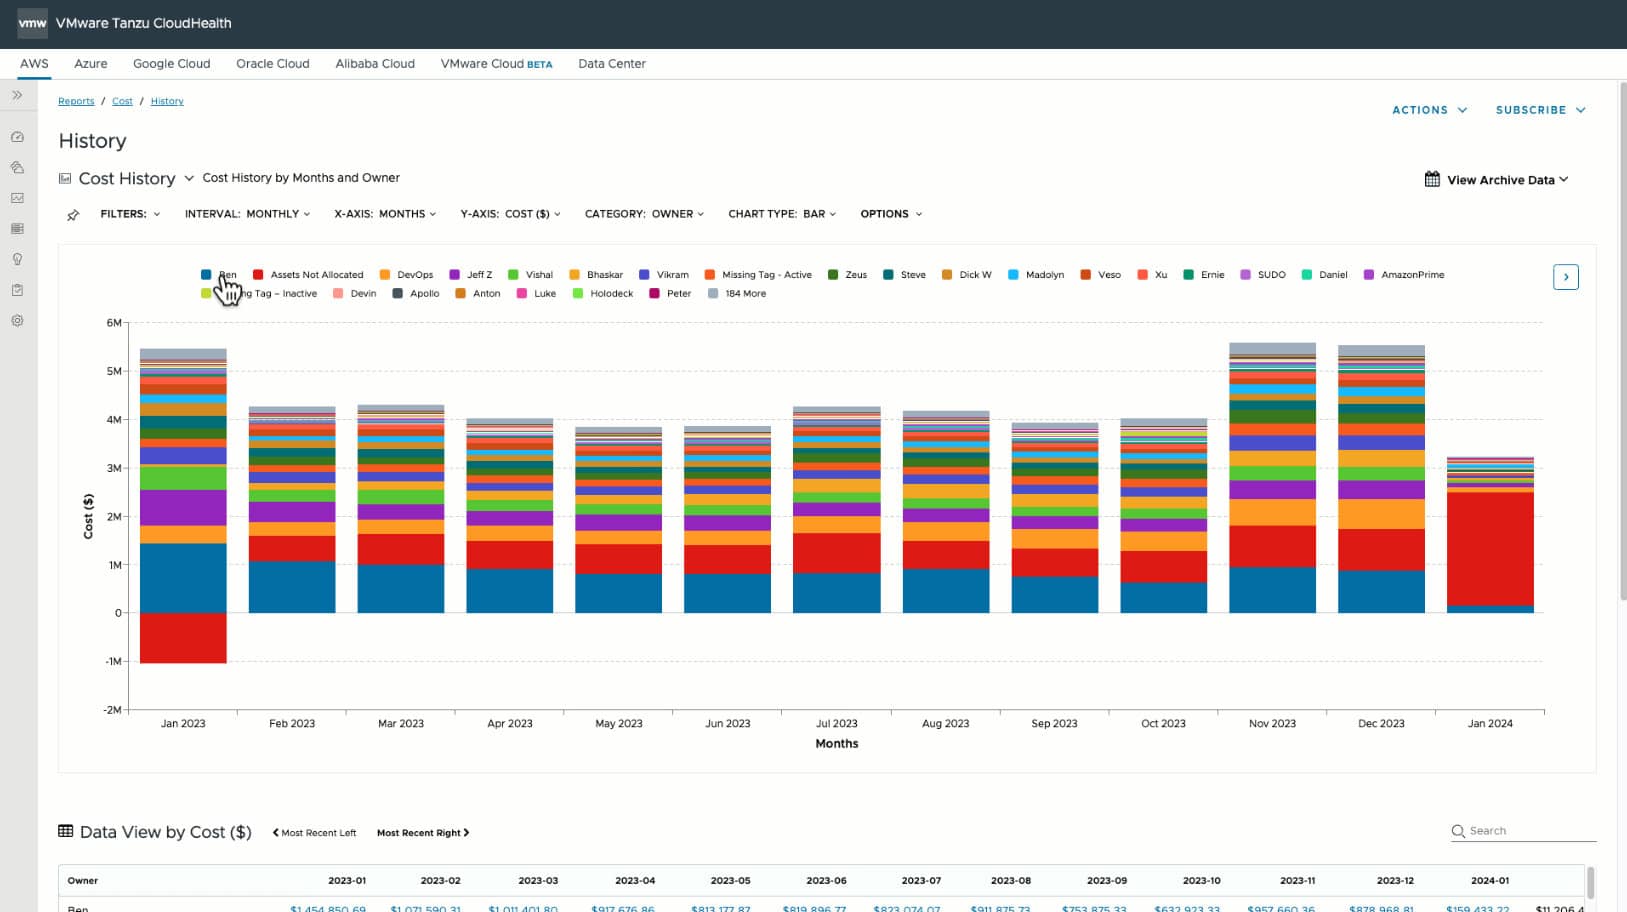Click the table list icon in the sidebar
This screenshot has width=1627, height=912.
tap(17, 229)
